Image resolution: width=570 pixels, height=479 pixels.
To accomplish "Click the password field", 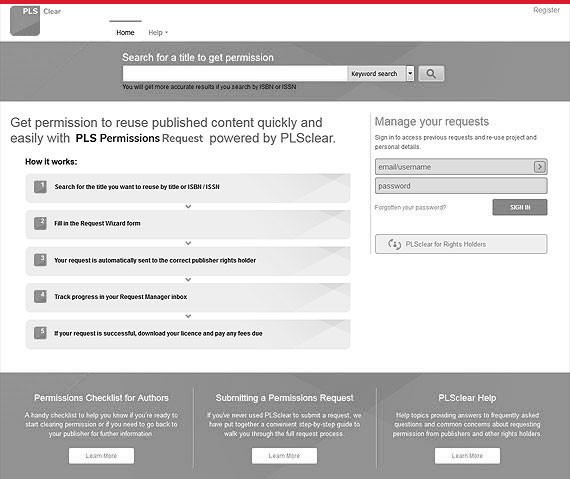I will tap(461, 186).
